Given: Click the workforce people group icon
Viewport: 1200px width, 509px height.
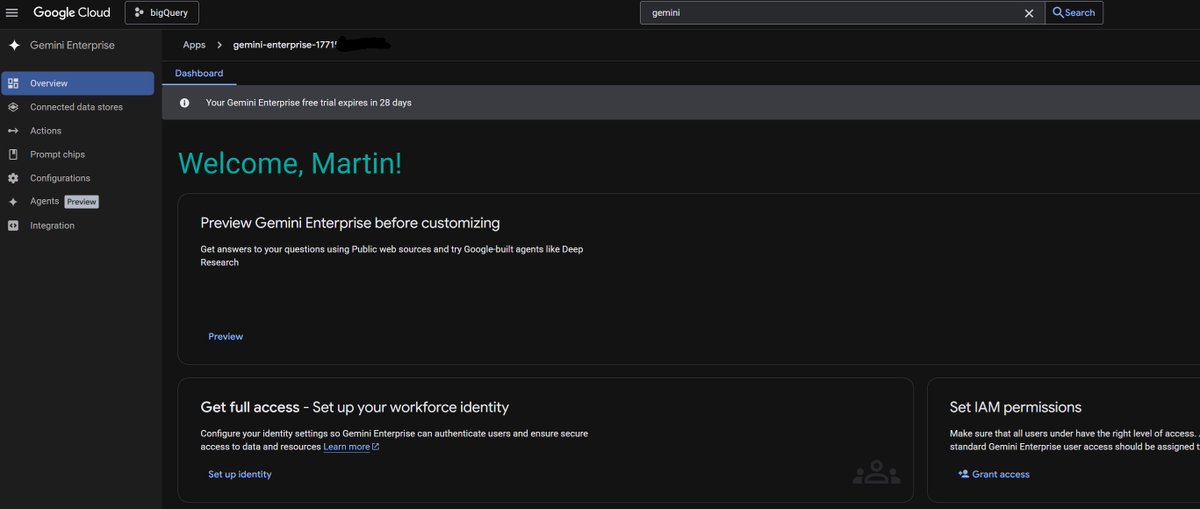Looking at the screenshot, I should pos(876,472).
